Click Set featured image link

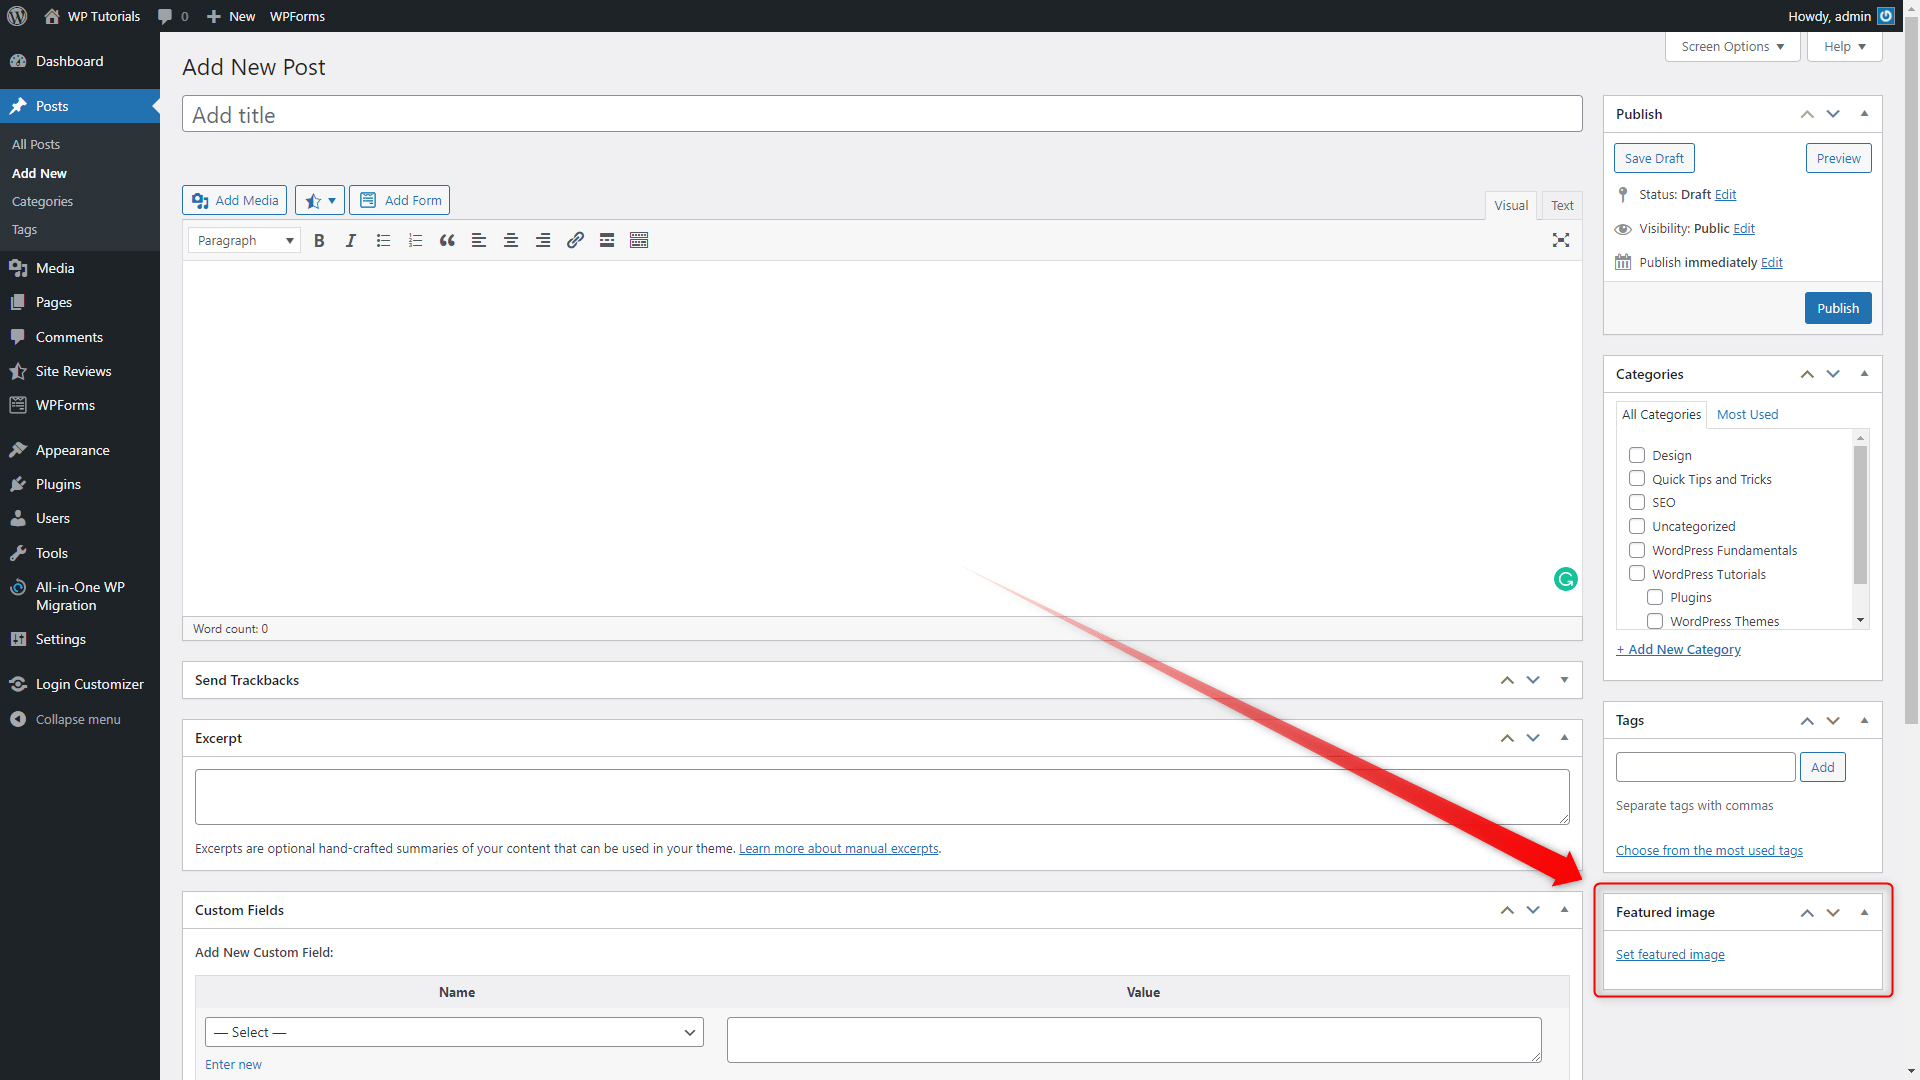(x=1669, y=953)
